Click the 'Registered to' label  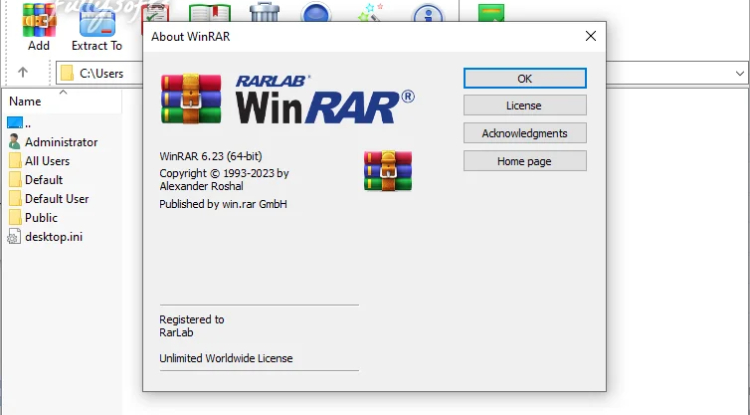point(191,319)
